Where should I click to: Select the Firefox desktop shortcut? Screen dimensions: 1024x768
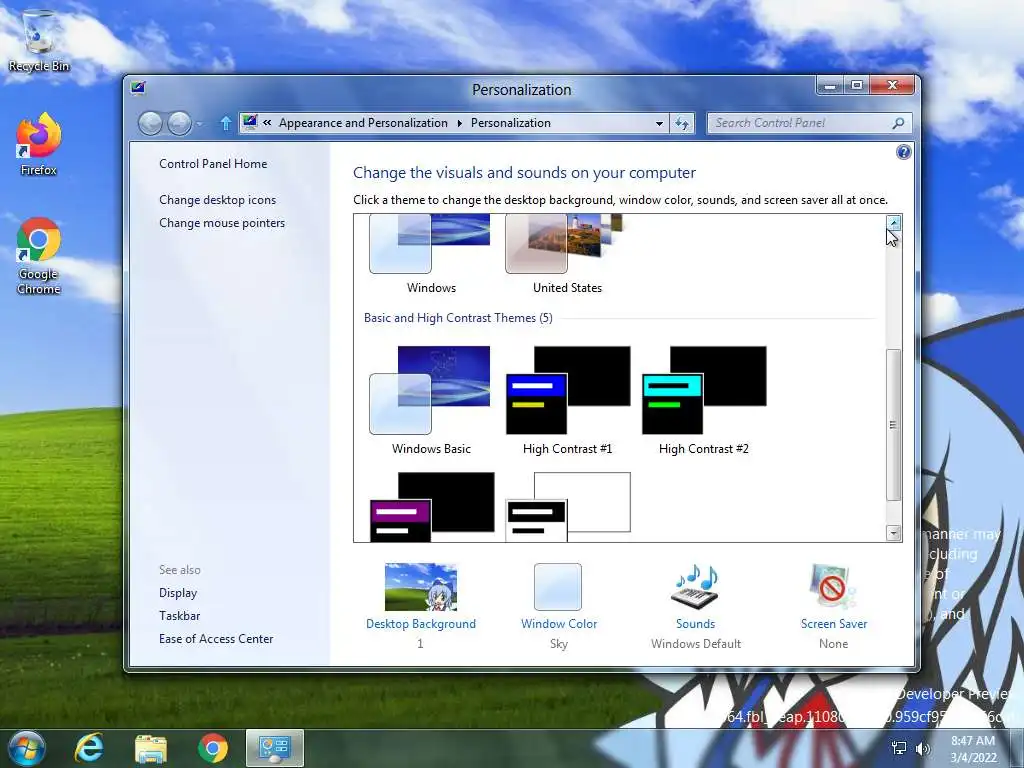[x=39, y=145]
